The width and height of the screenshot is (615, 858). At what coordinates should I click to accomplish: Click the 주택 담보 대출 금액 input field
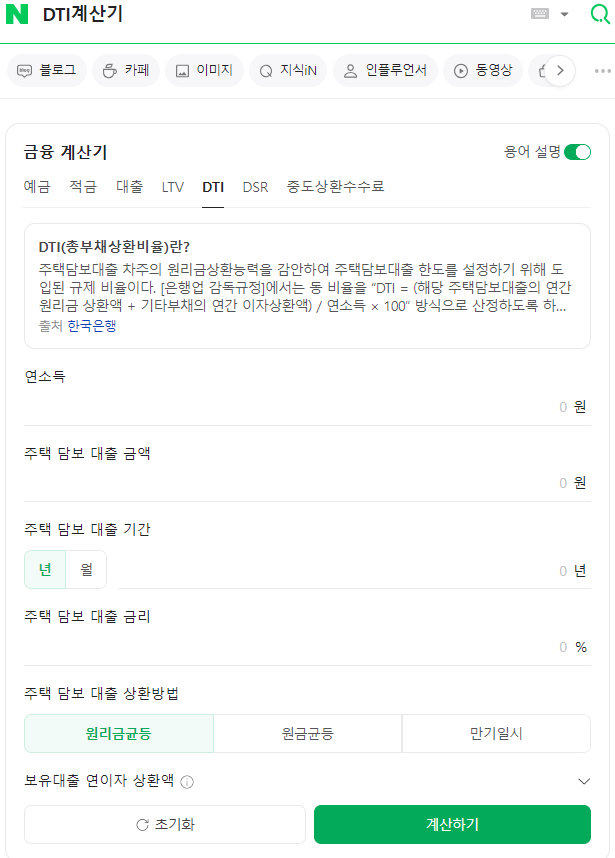point(307,483)
